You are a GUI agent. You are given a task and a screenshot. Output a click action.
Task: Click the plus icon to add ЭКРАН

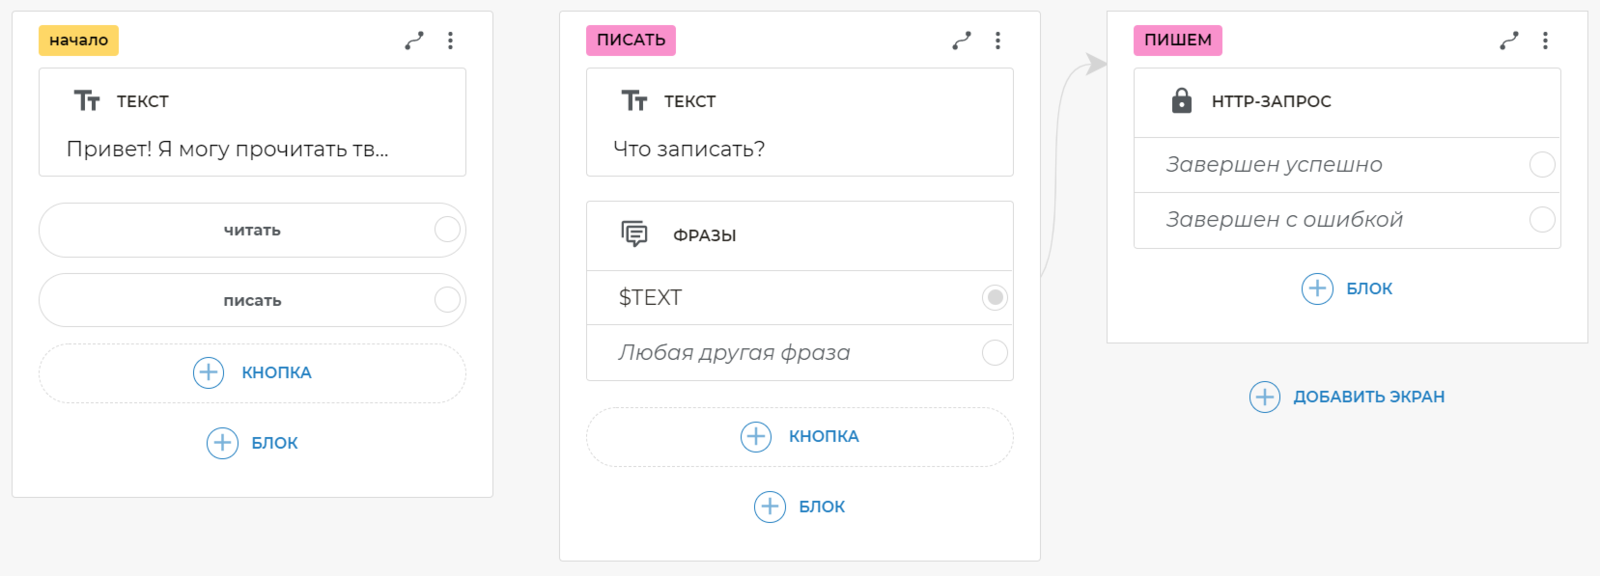[1264, 397]
